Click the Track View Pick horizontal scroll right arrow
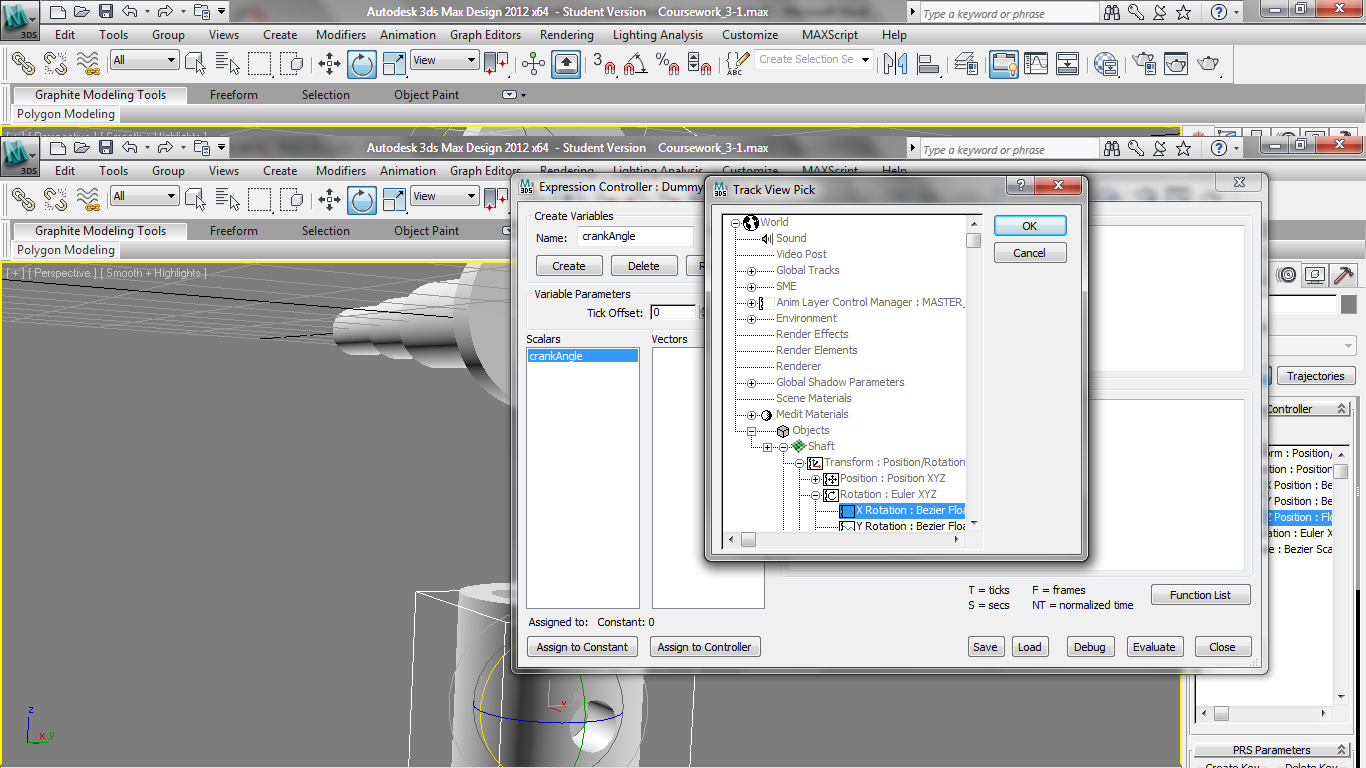Image resolution: width=1366 pixels, height=768 pixels. (958, 539)
